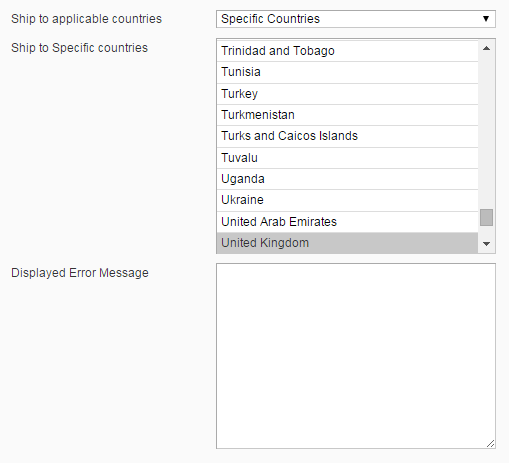Select Uganda in the country list
Screen dimensions: 509x463
point(347,179)
